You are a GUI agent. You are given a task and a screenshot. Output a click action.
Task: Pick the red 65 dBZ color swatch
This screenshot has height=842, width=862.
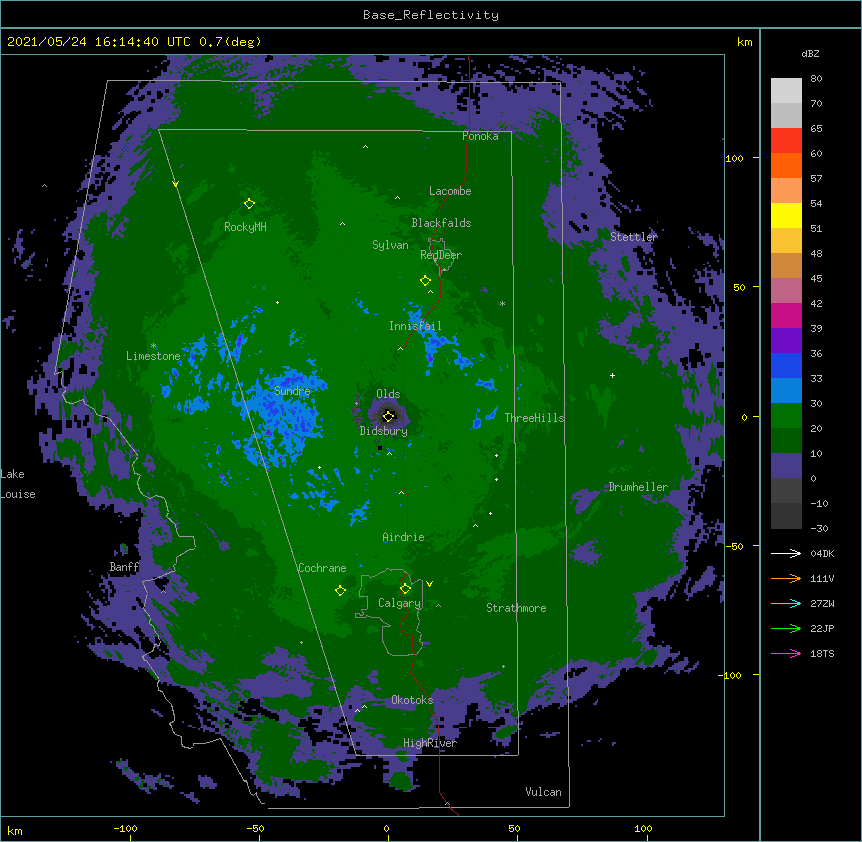point(786,141)
